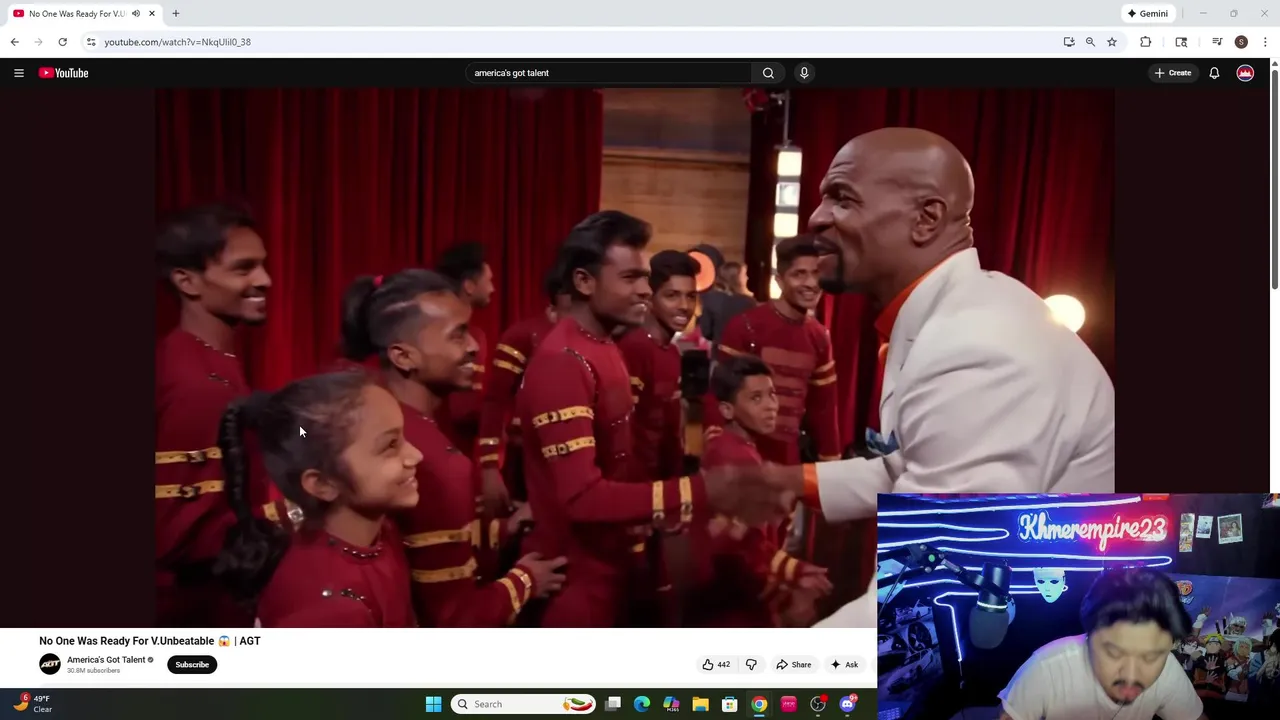Open the YouTube hamburger guide menu

(x=19, y=73)
